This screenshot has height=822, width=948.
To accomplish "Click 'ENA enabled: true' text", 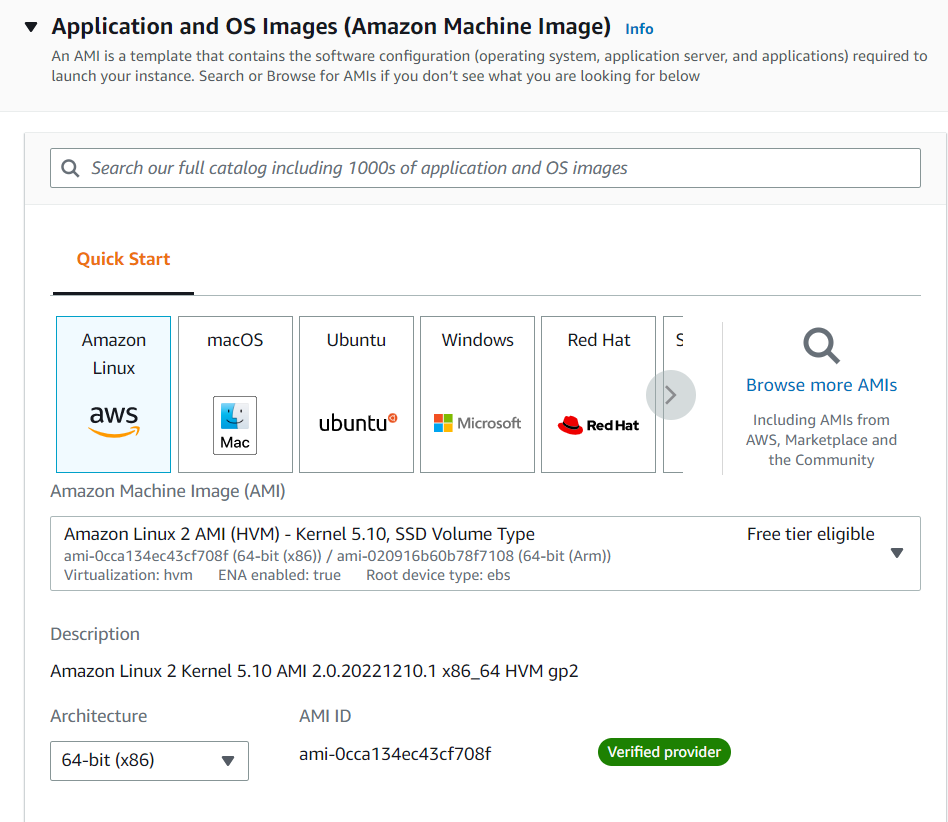I will point(279,575).
